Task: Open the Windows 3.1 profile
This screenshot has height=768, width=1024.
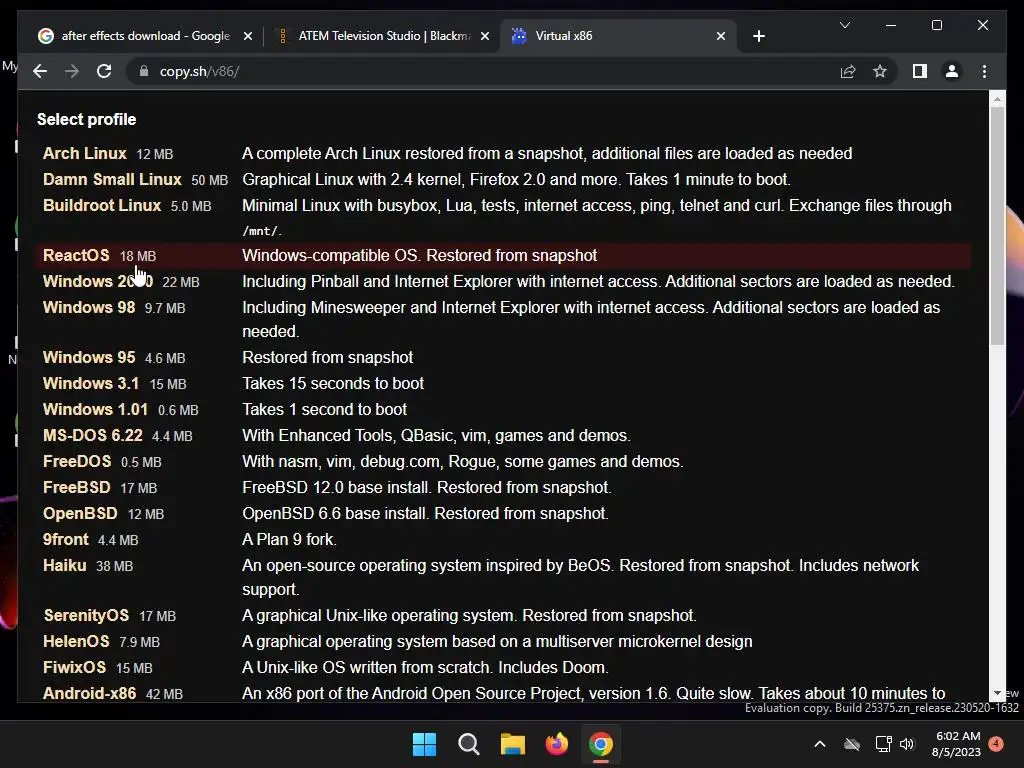Action: coord(91,383)
